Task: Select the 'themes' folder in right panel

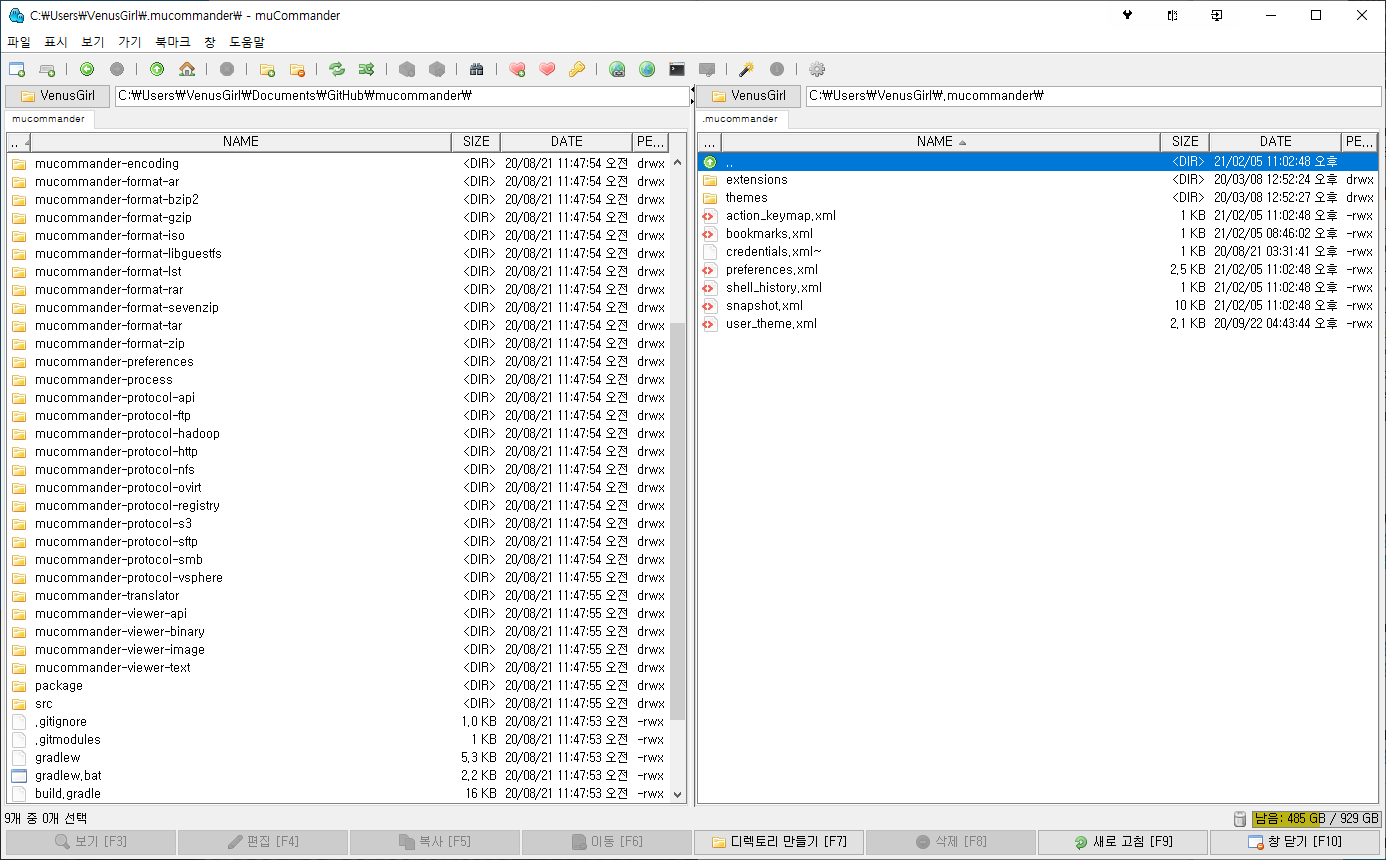Action: click(x=1038, y=198)
